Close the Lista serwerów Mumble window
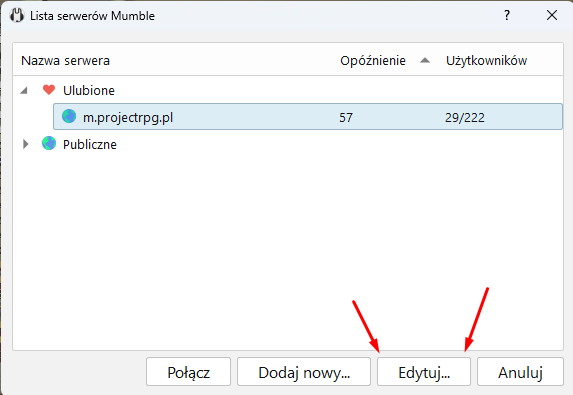This screenshot has height=395, width=573. click(x=552, y=15)
